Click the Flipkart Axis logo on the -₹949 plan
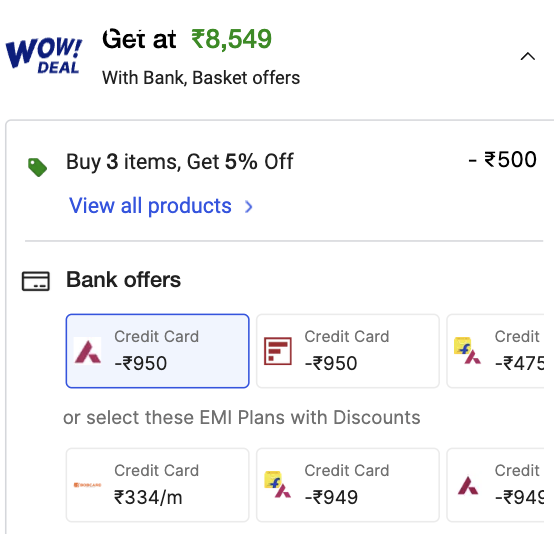The width and height of the screenshot is (554, 534). click(x=278, y=485)
